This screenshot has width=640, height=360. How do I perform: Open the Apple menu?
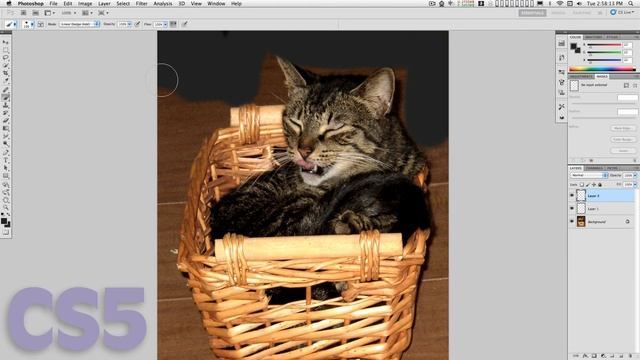[9, 3]
